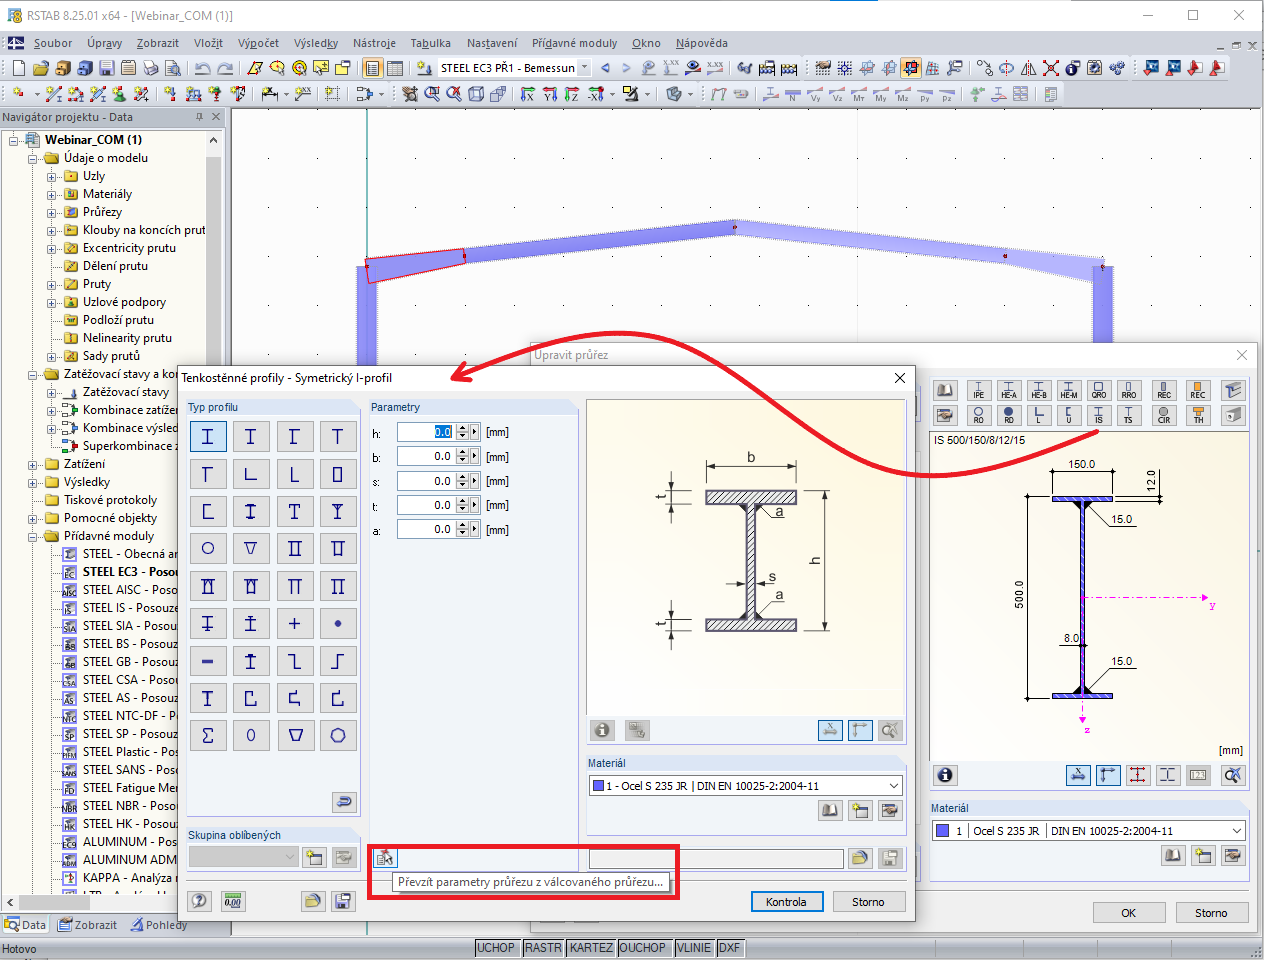Click the import parameters from rolled section icon

tap(385, 858)
